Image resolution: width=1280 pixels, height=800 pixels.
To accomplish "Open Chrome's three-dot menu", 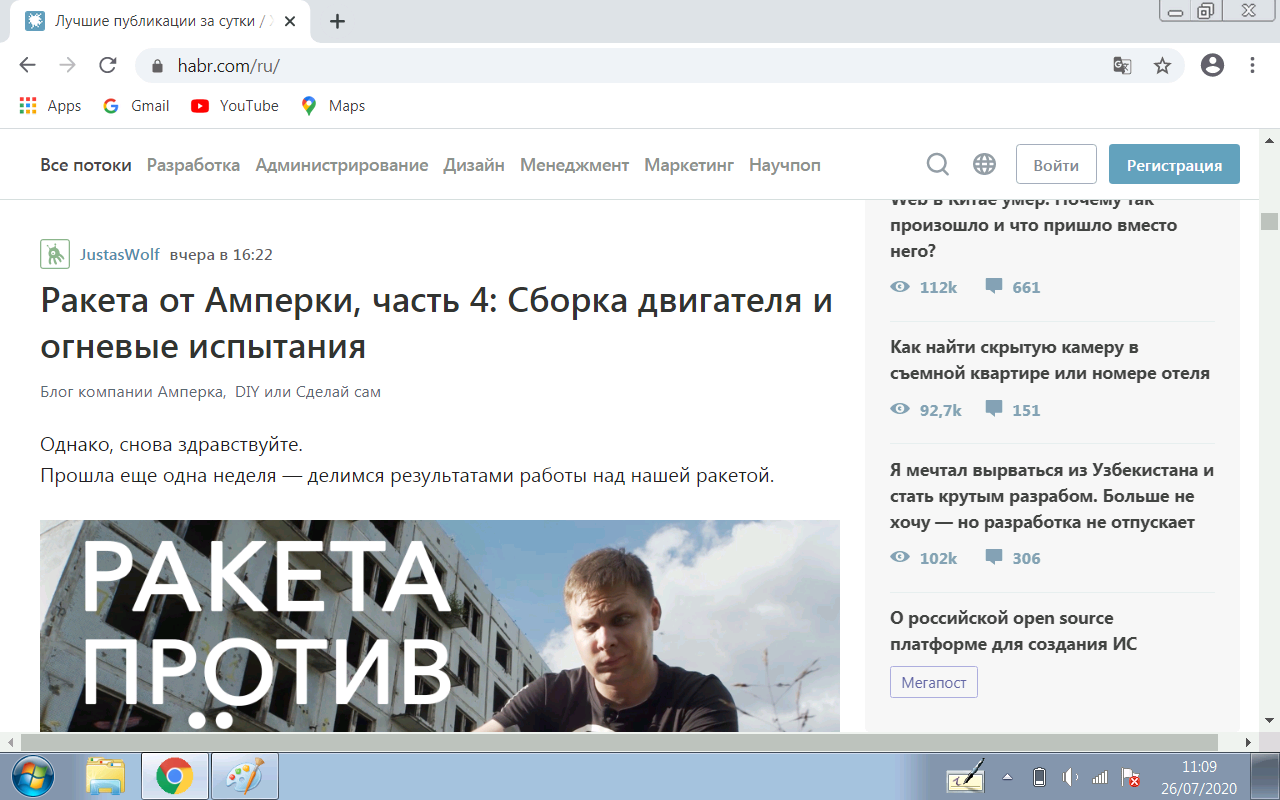I will [1251, 65].
